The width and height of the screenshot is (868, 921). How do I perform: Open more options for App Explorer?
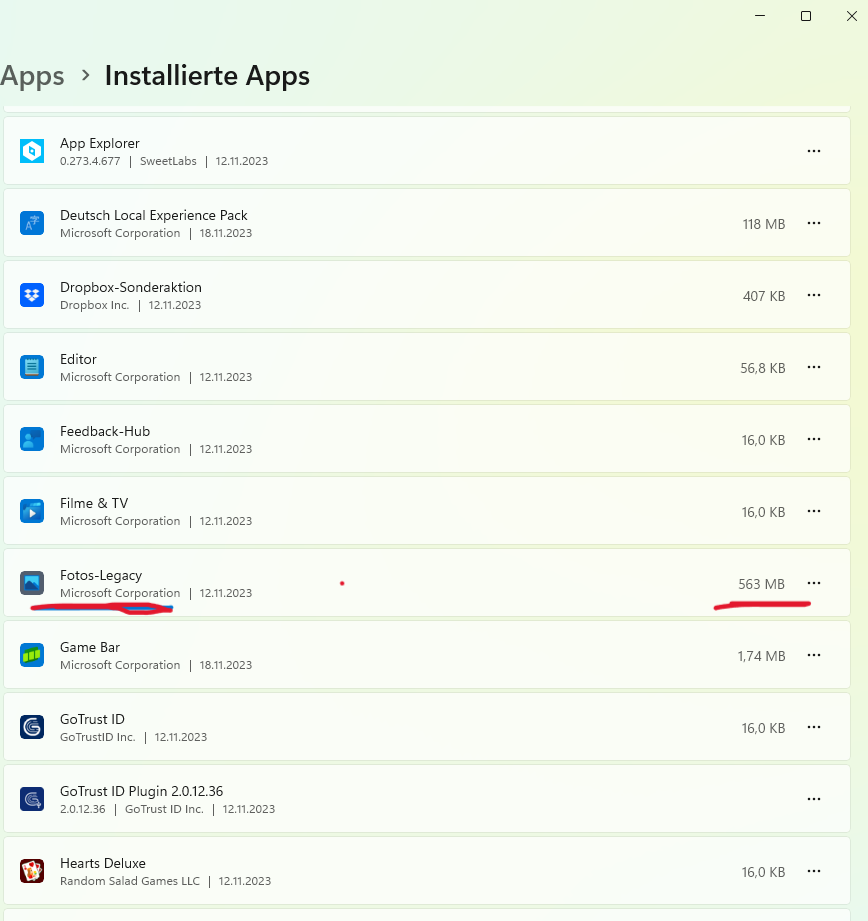pyautogui.click(x=813, y=151)
